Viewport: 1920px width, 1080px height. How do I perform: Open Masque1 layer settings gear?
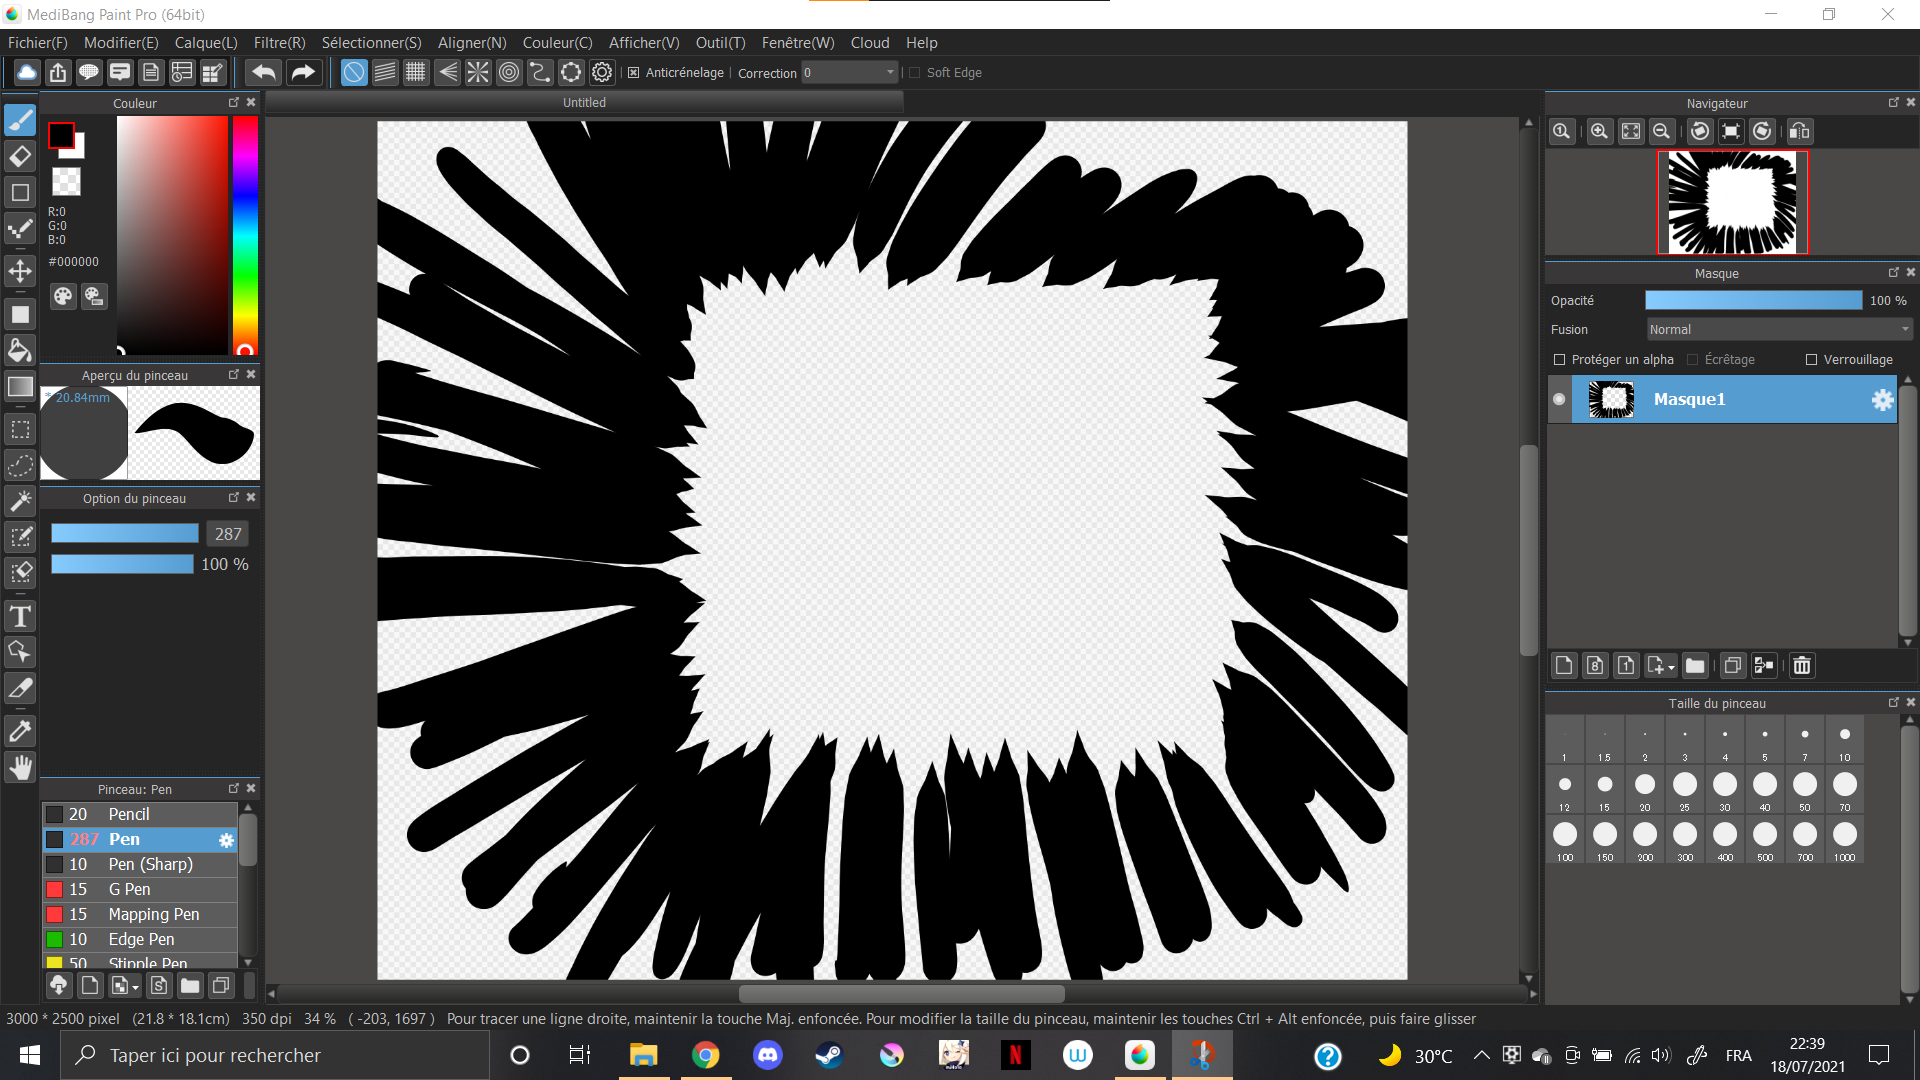click(x=1882, y=400)
